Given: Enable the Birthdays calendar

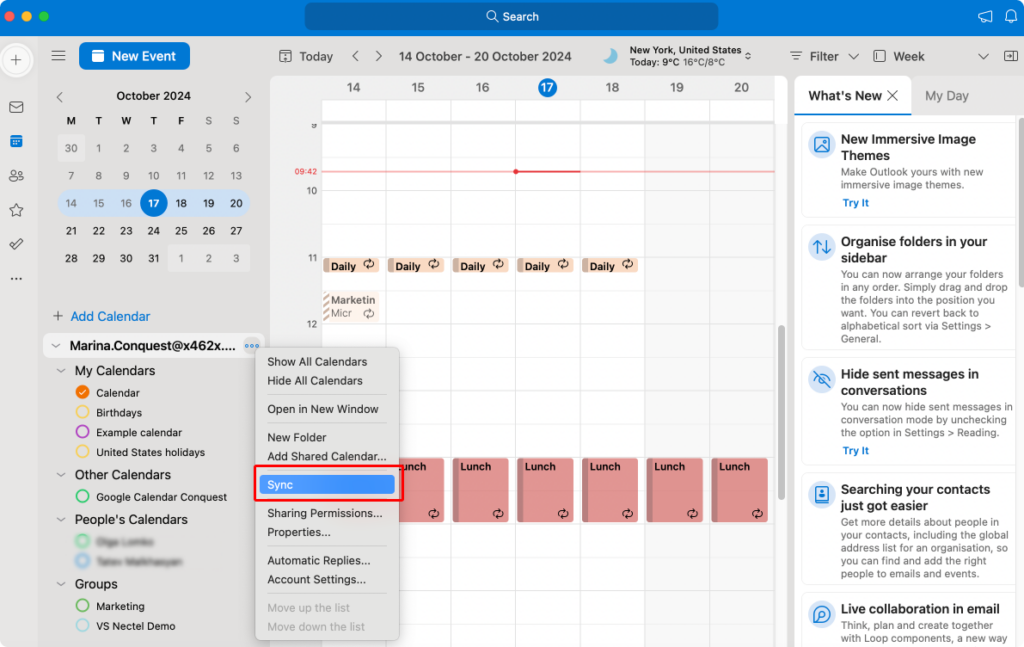Looking at the screenshot, I should pos(82,412).
